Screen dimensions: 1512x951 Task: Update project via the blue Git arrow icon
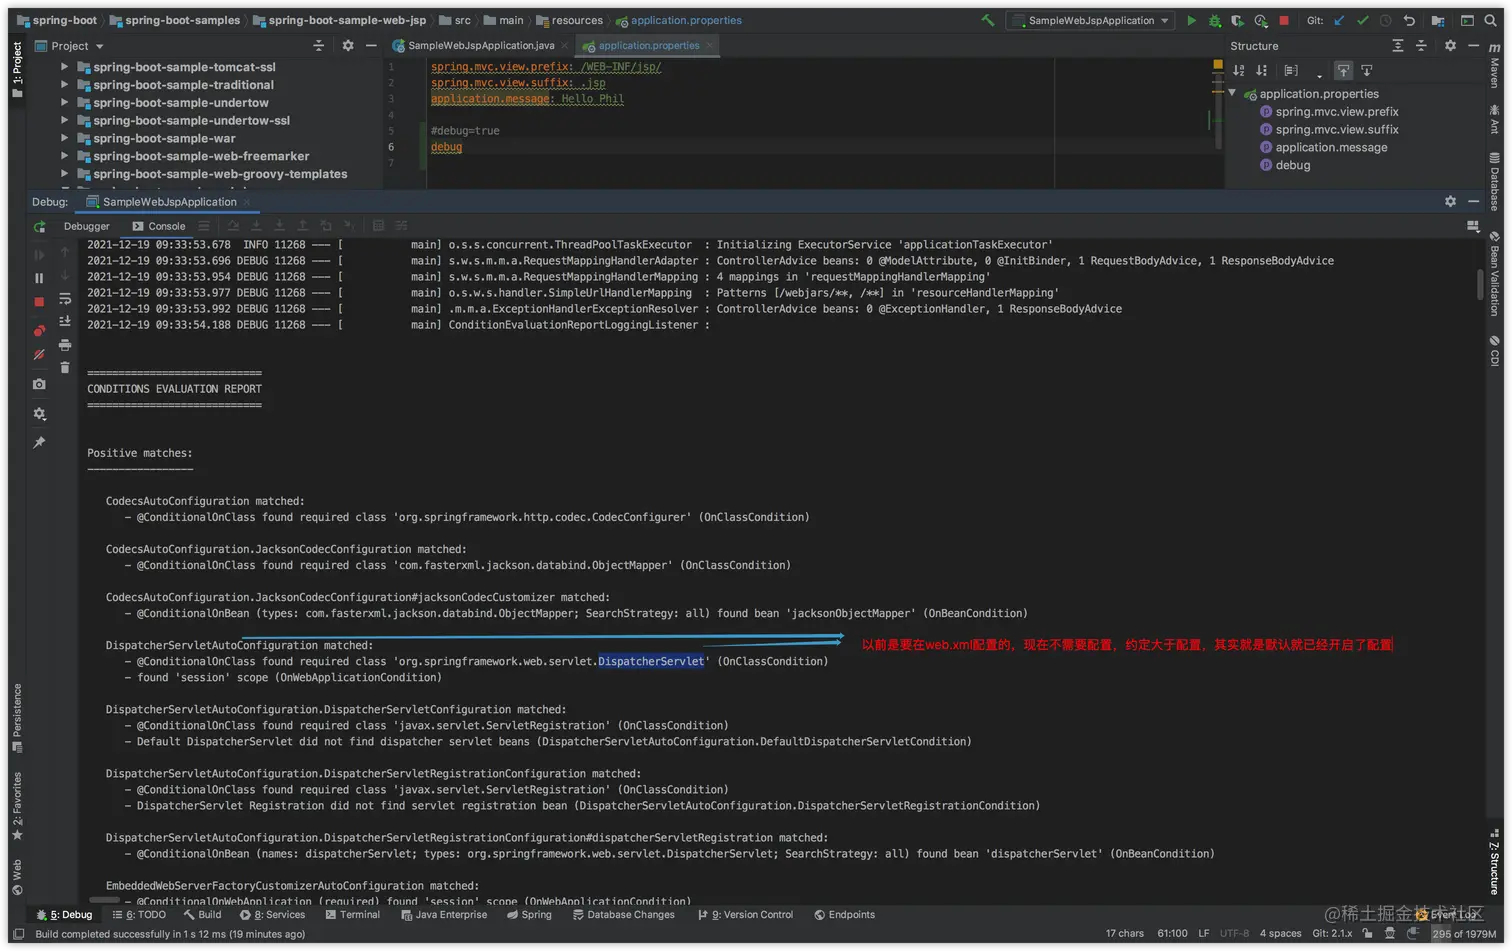pyautogui.click(x=1338, y=20)
